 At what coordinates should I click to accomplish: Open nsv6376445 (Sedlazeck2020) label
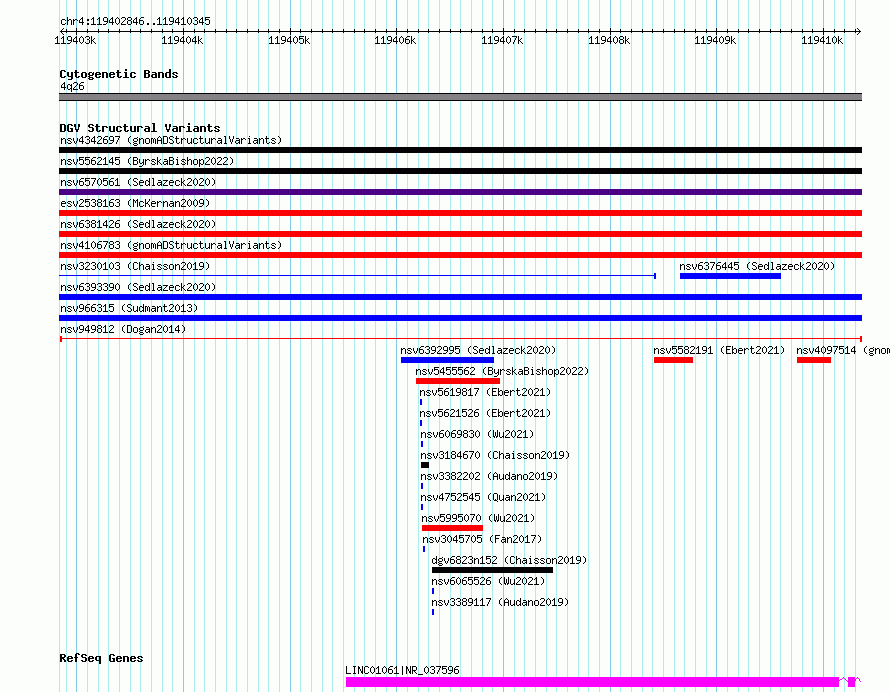click(757, 266)
